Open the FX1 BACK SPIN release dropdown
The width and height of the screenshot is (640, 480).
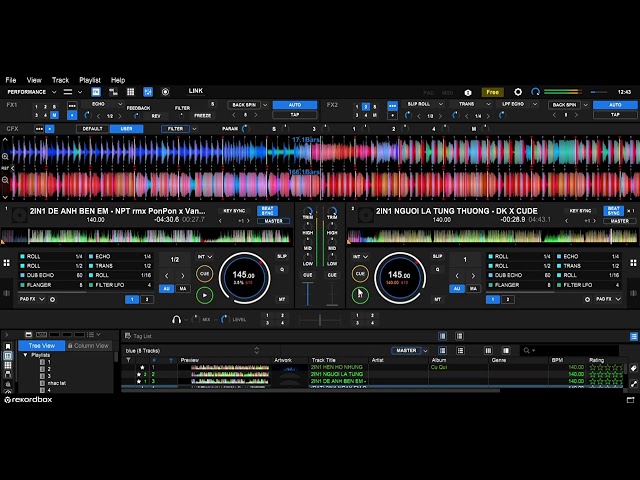pos(265,105)
